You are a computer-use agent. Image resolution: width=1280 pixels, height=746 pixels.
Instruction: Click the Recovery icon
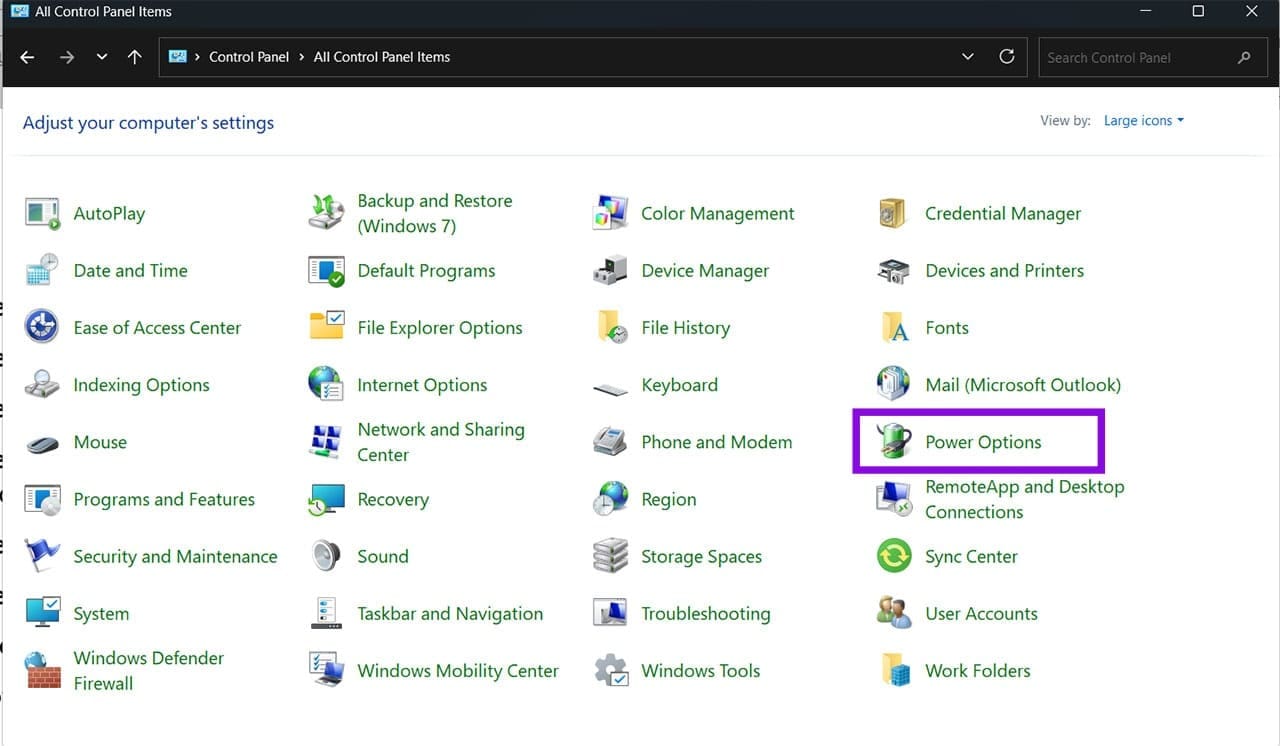(326, 499)
